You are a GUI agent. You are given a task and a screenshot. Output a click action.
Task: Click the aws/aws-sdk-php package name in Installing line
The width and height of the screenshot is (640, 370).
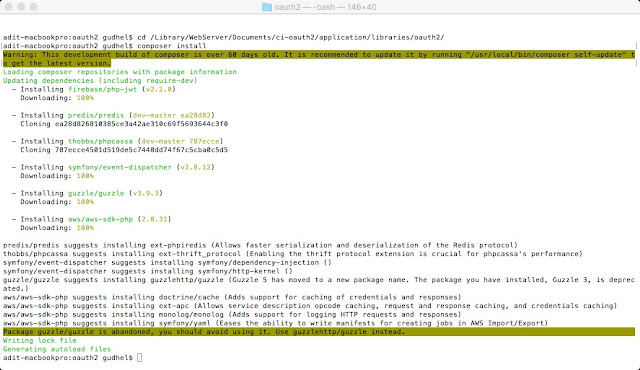pyautogui.click(x=100, y=219)
